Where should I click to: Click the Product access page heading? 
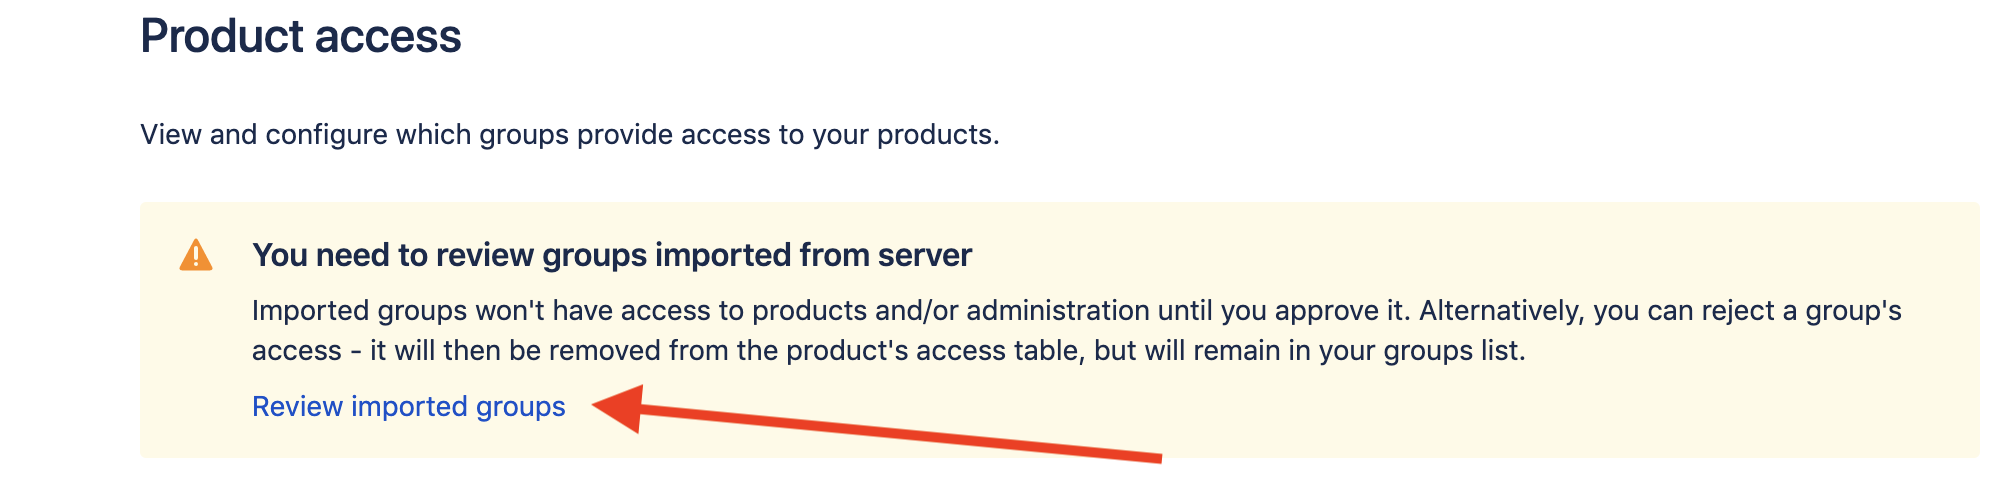tap(300, 37)
